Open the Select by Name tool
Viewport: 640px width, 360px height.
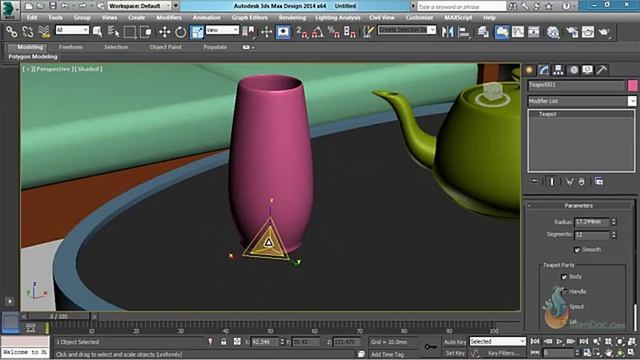(x=113, y=32)
